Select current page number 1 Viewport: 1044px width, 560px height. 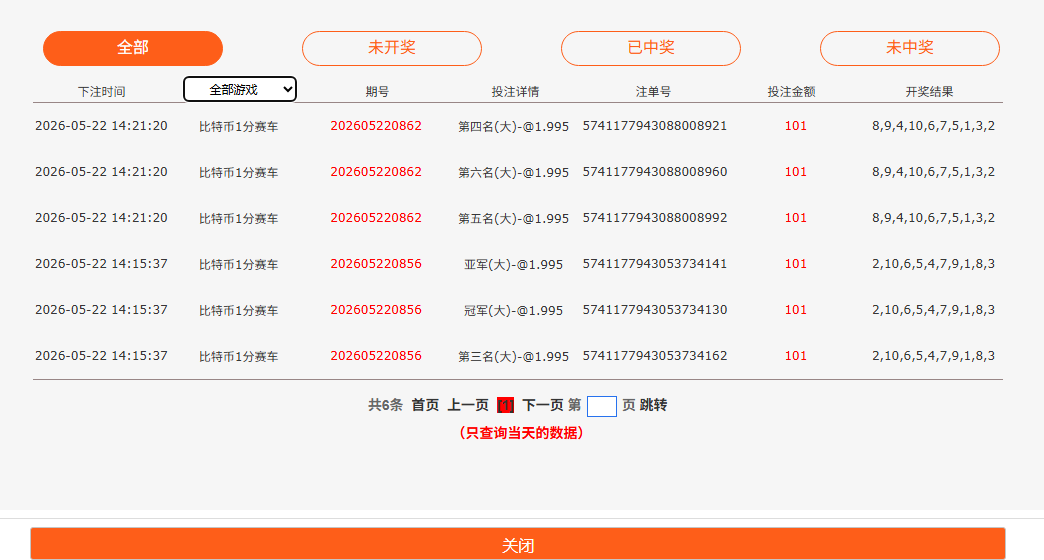(x=505, y=405)
